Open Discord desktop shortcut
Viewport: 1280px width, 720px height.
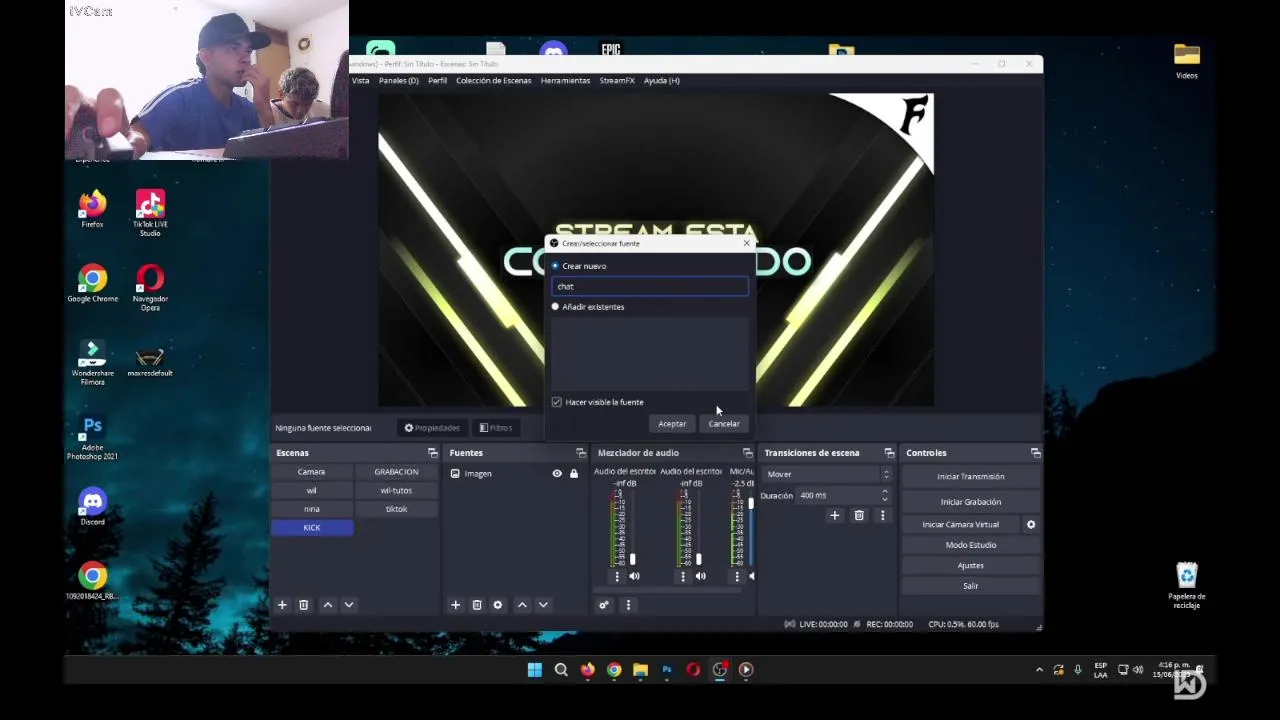[92, 507]
